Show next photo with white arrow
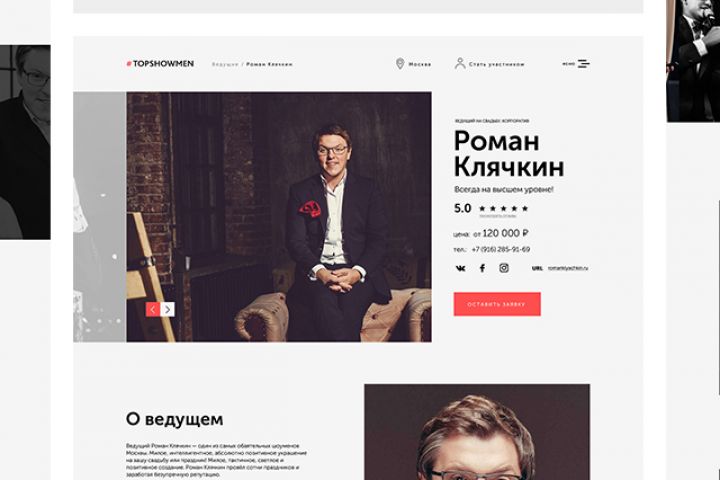 coord(168,310)
